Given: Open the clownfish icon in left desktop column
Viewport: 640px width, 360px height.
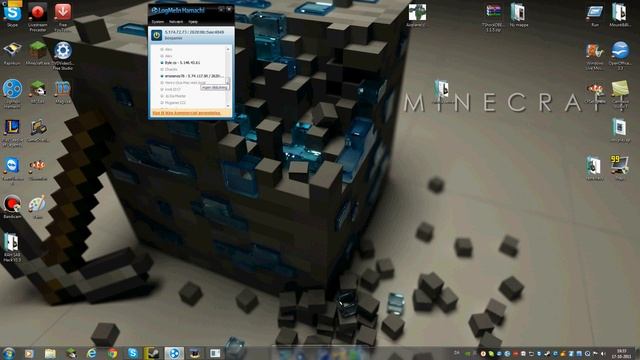Looking at the screenshot, I should 38,168.
